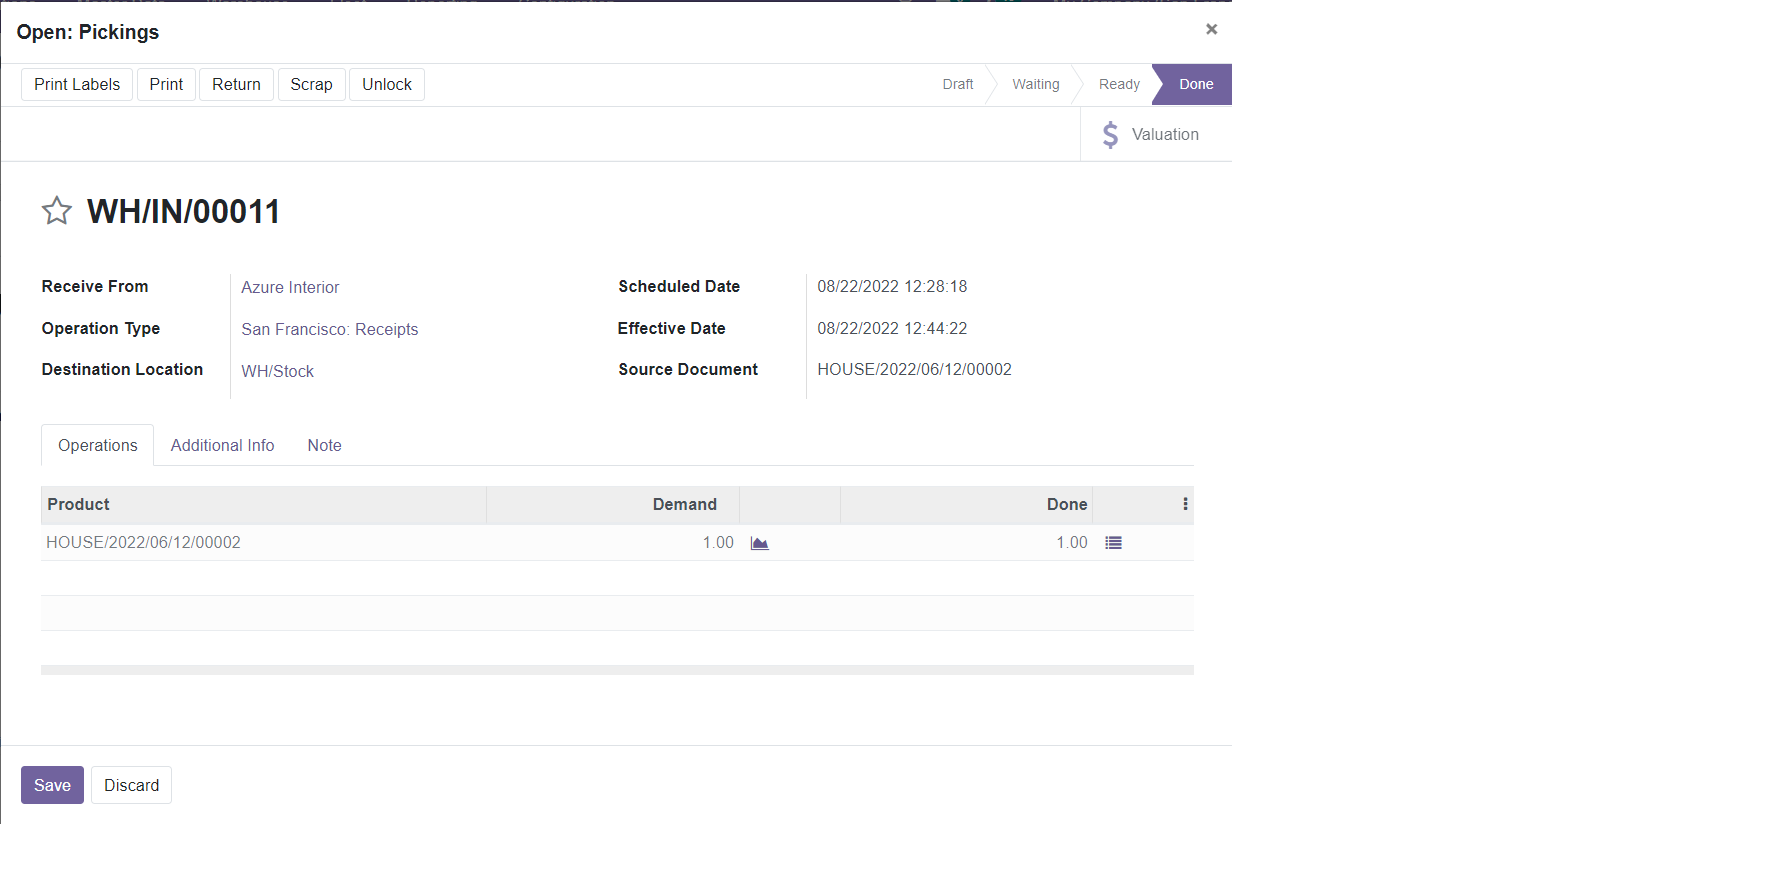Star WH/IN/00011 as favorite

coord(57,211)
